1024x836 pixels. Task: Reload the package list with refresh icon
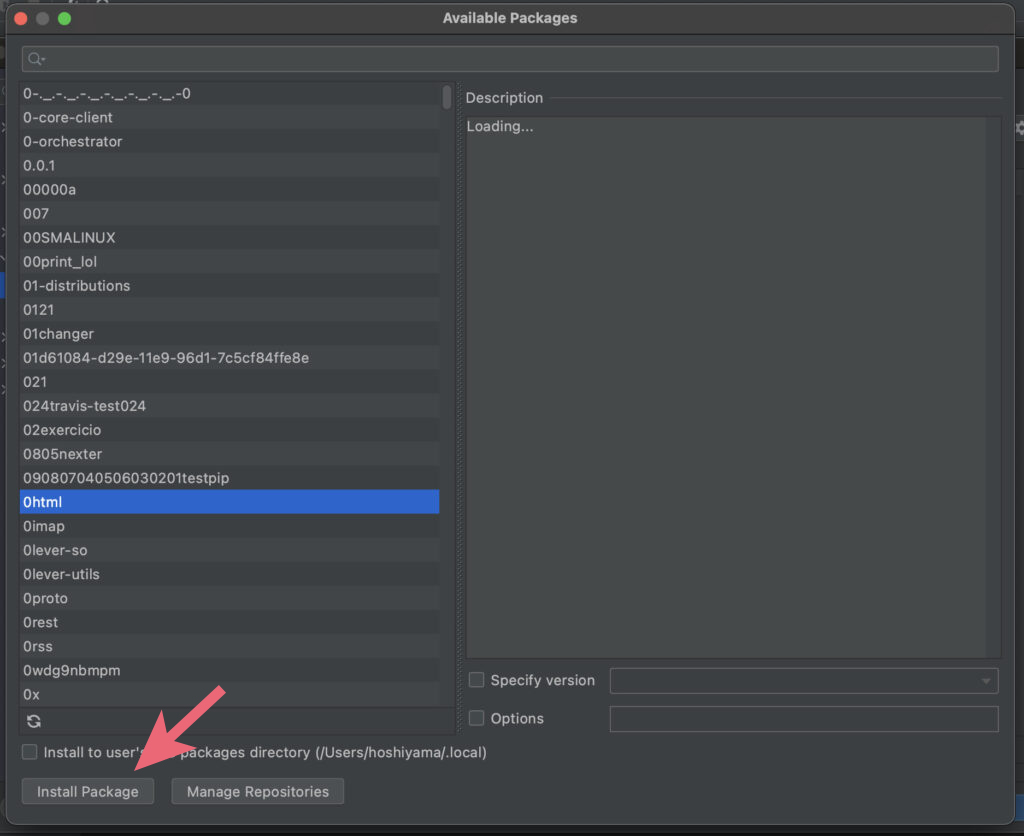click(34, 721)
